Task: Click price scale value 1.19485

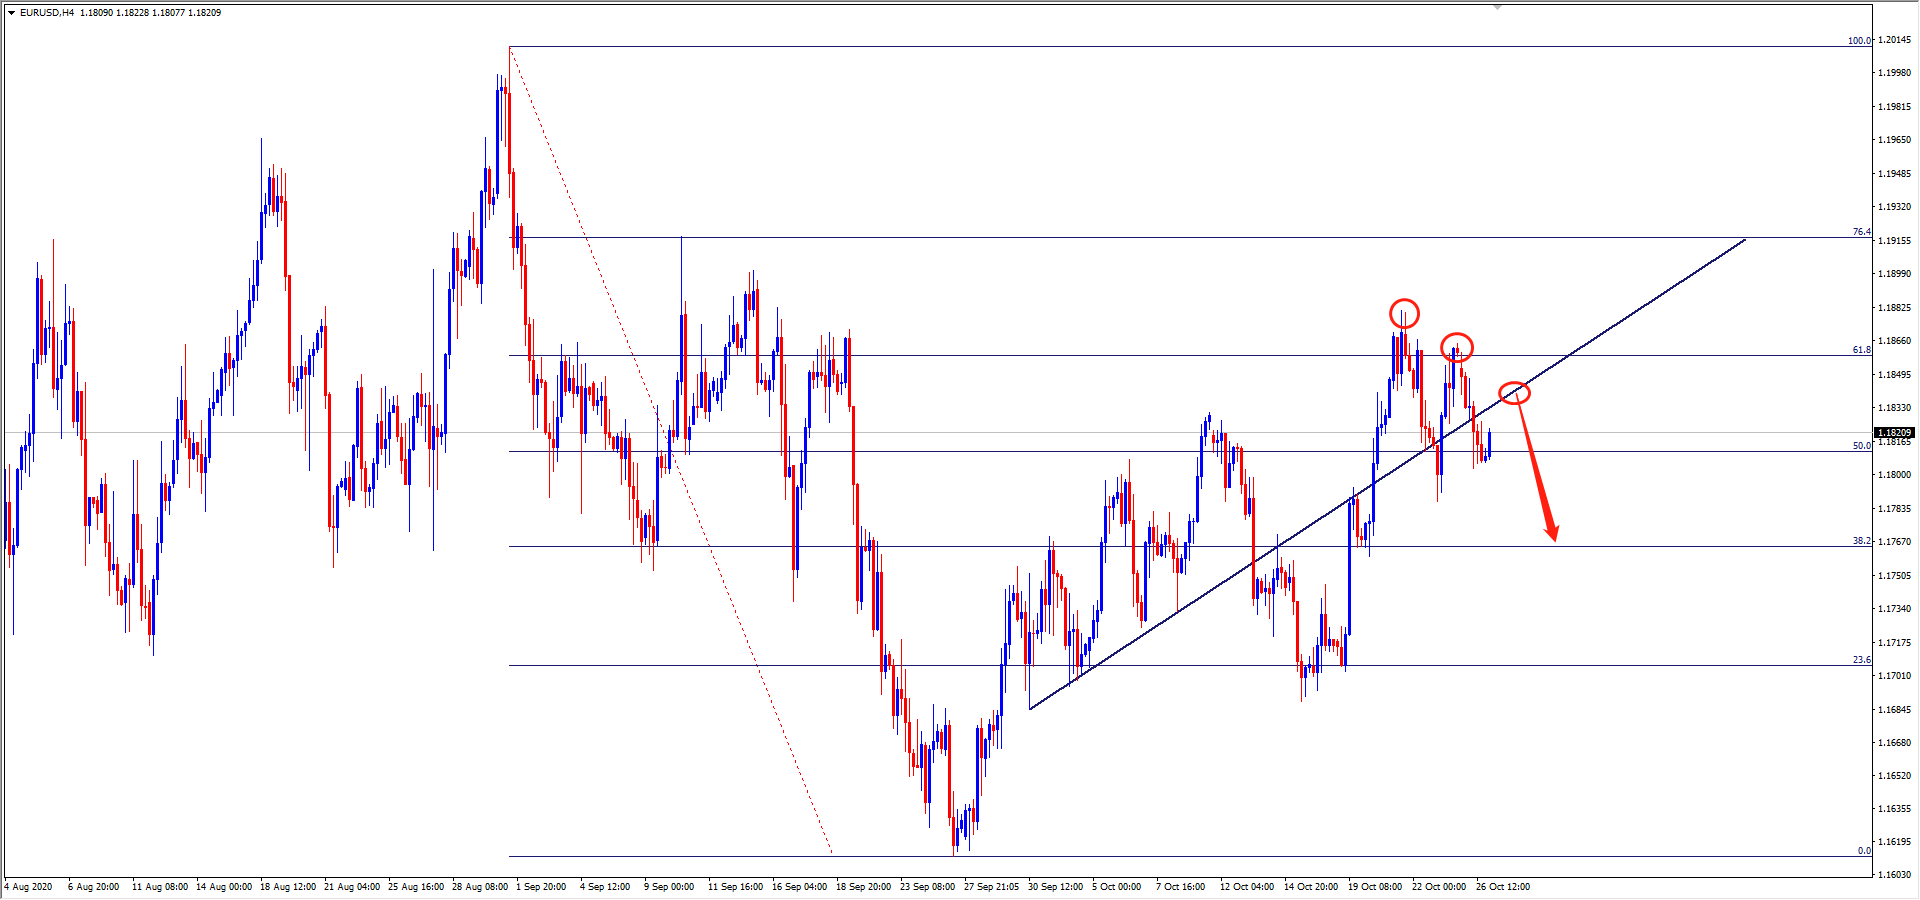Action: coord(1895,174)
